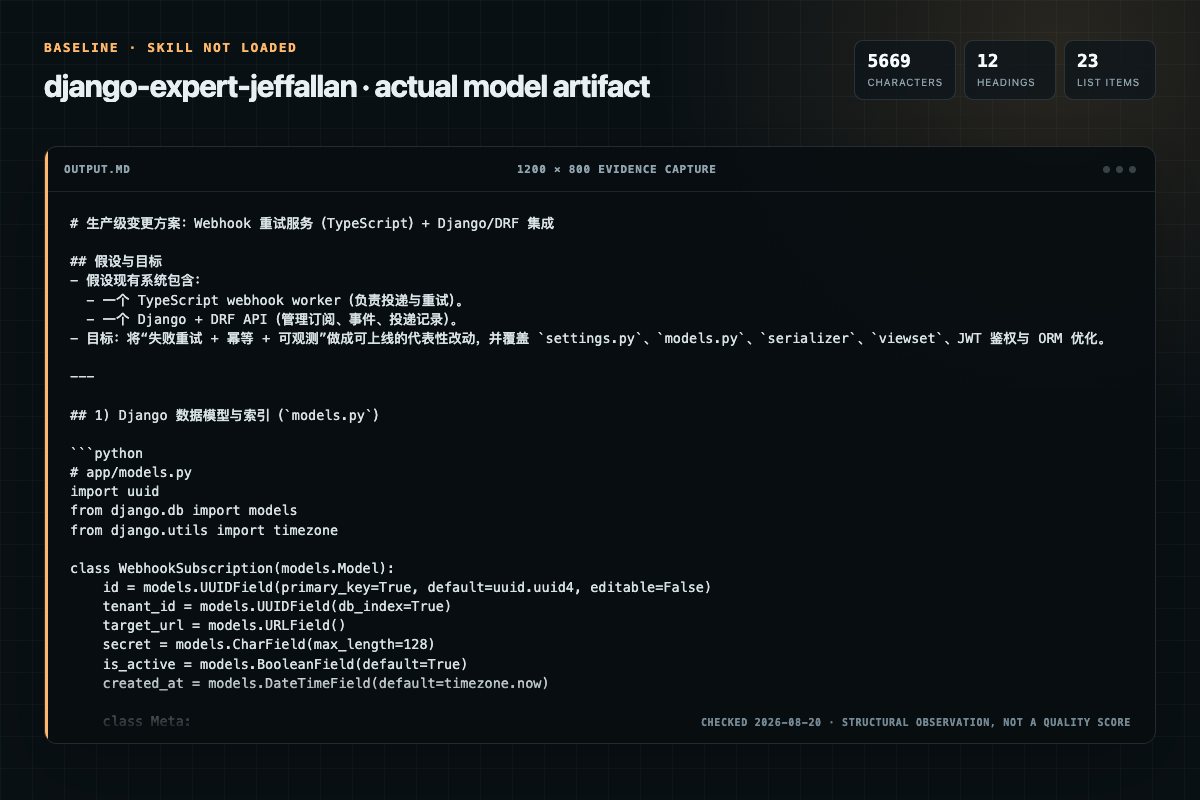Click the 'id = models.UUIDField(primary_key=True...' line
Viewport: 1200px width, 800px height.
[x=406, y=587]
